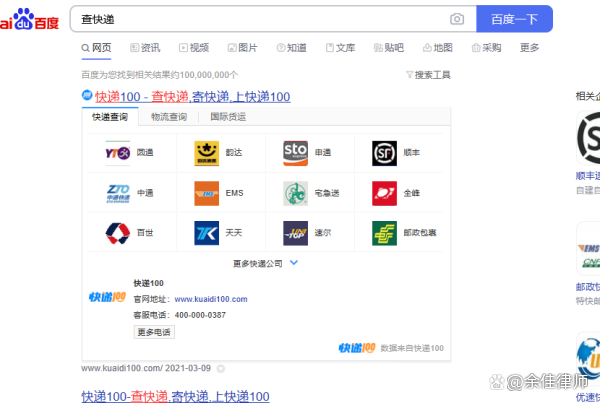Open dropdown arrow after www.kuaidi100.com/ 2021-03-09
This screenshot has width=600, height=403.
221,369
